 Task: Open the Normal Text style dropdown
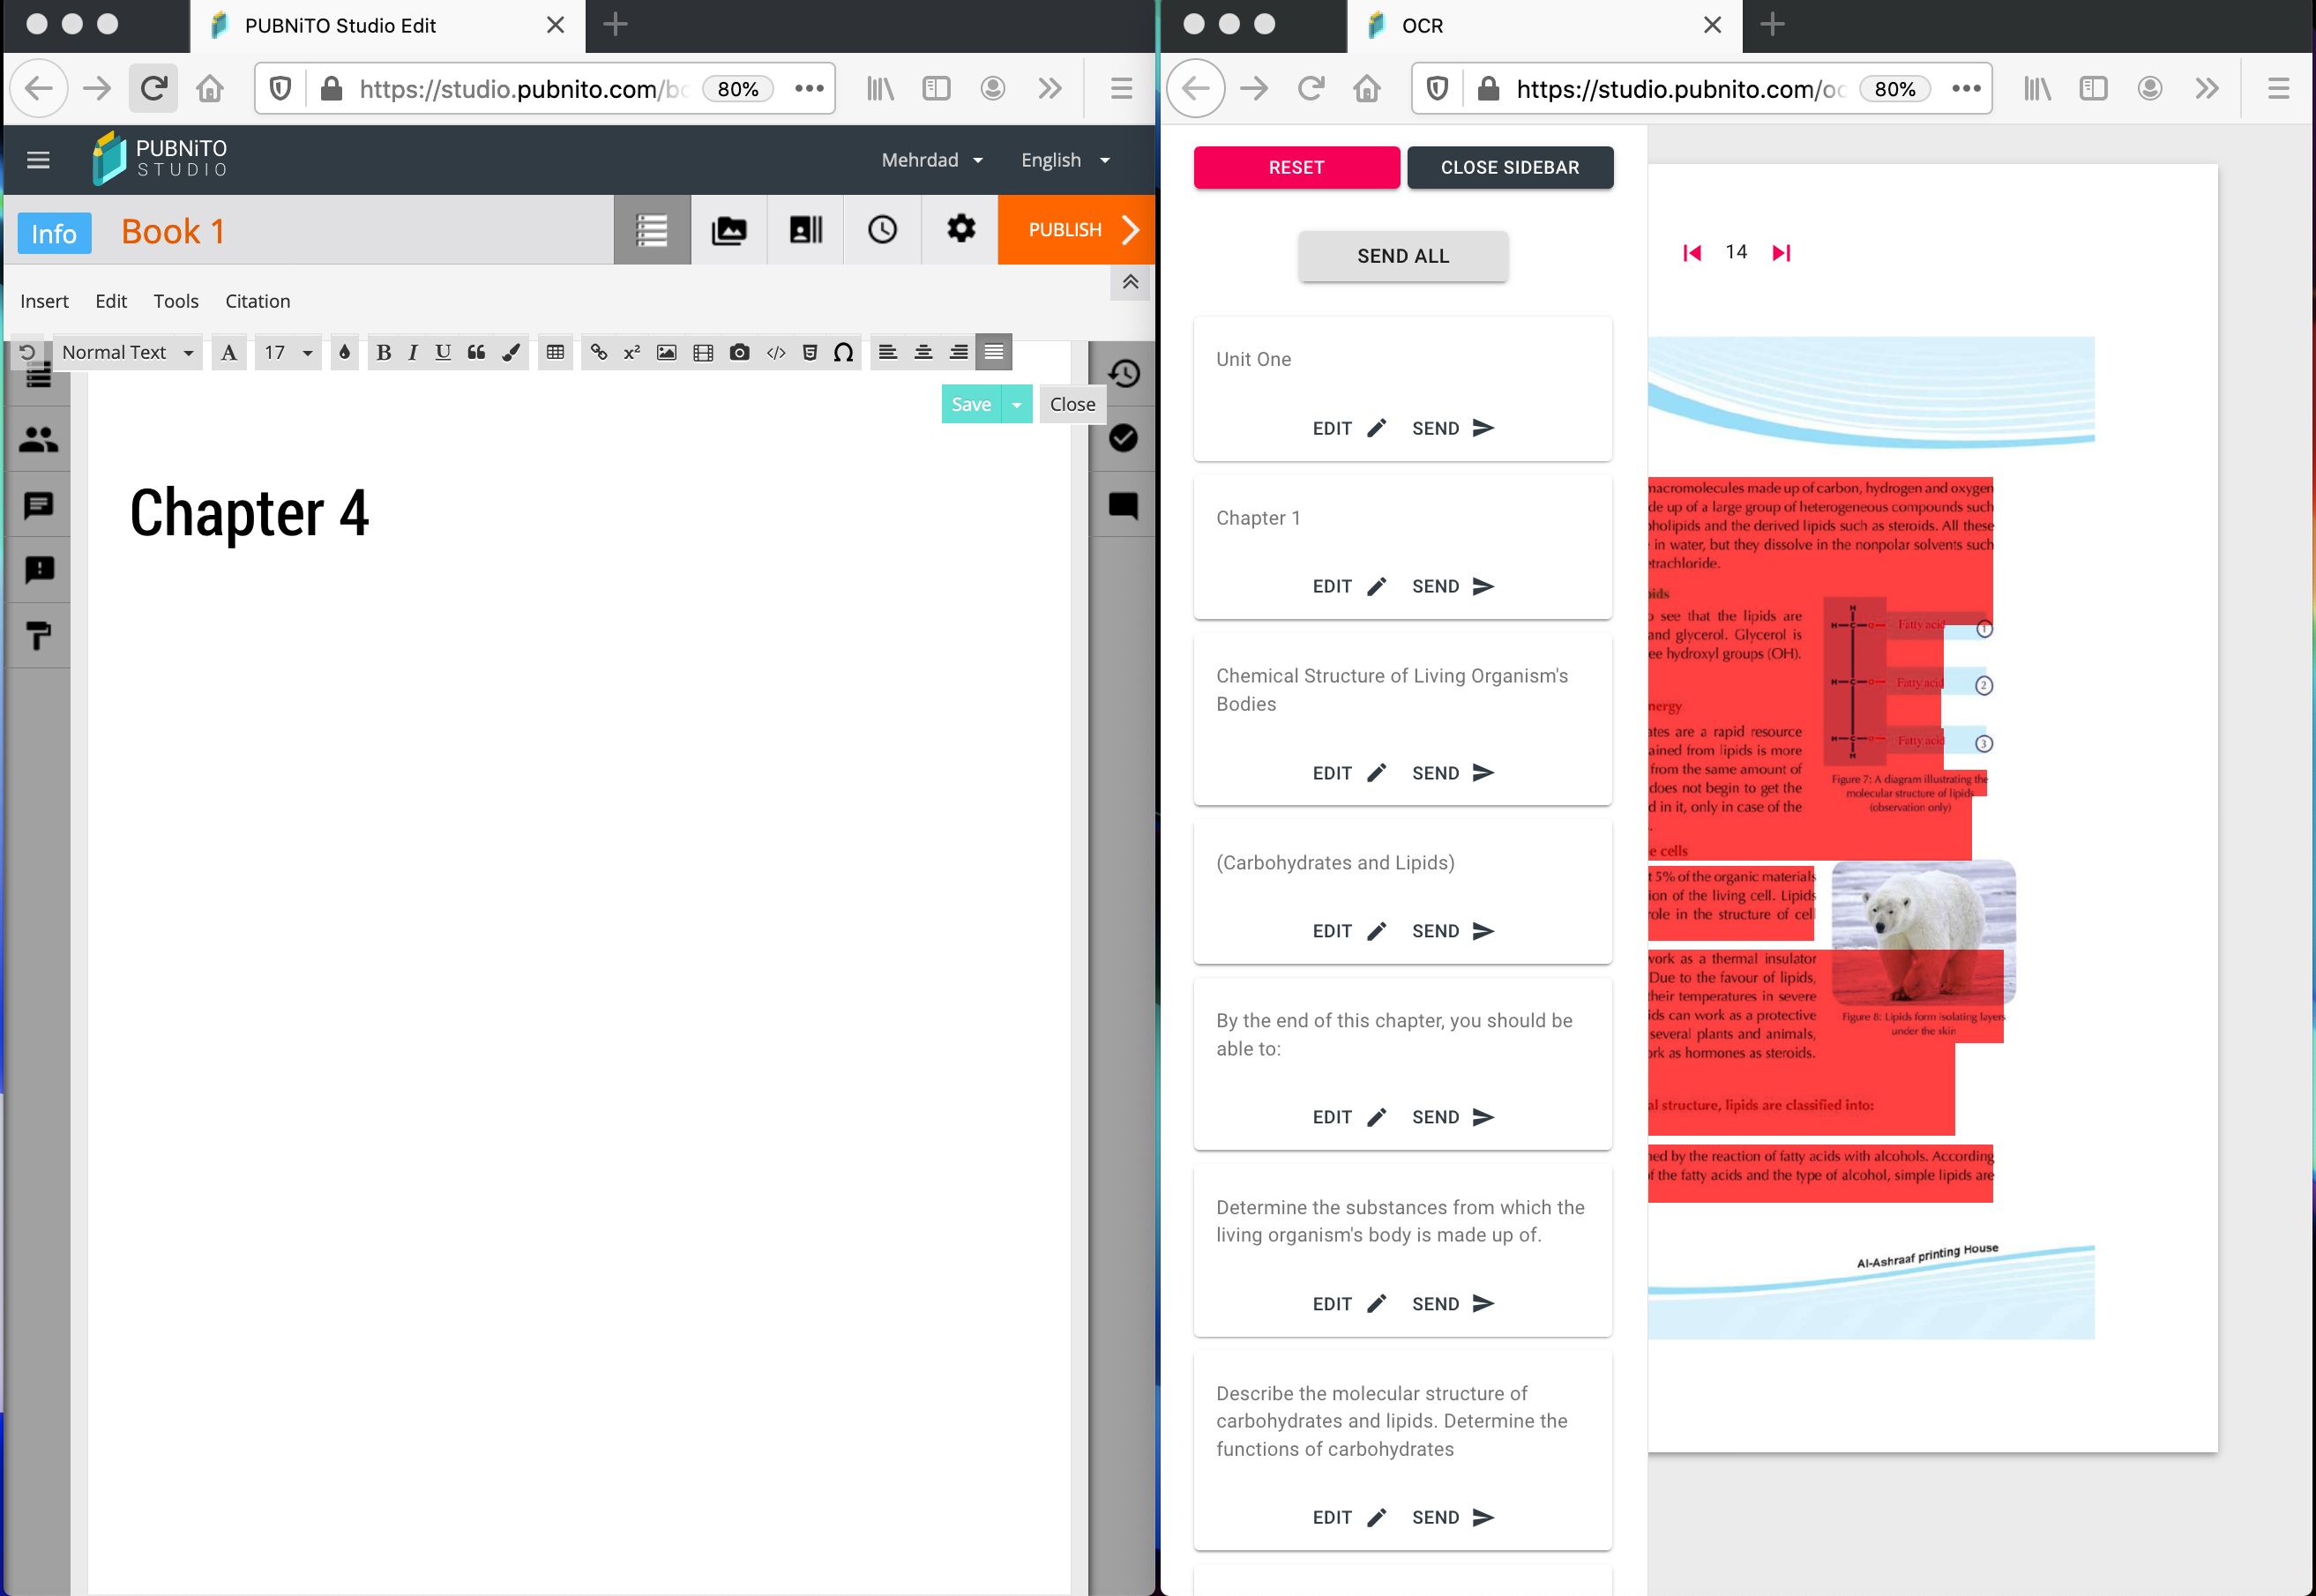click(x=127, y=352)
